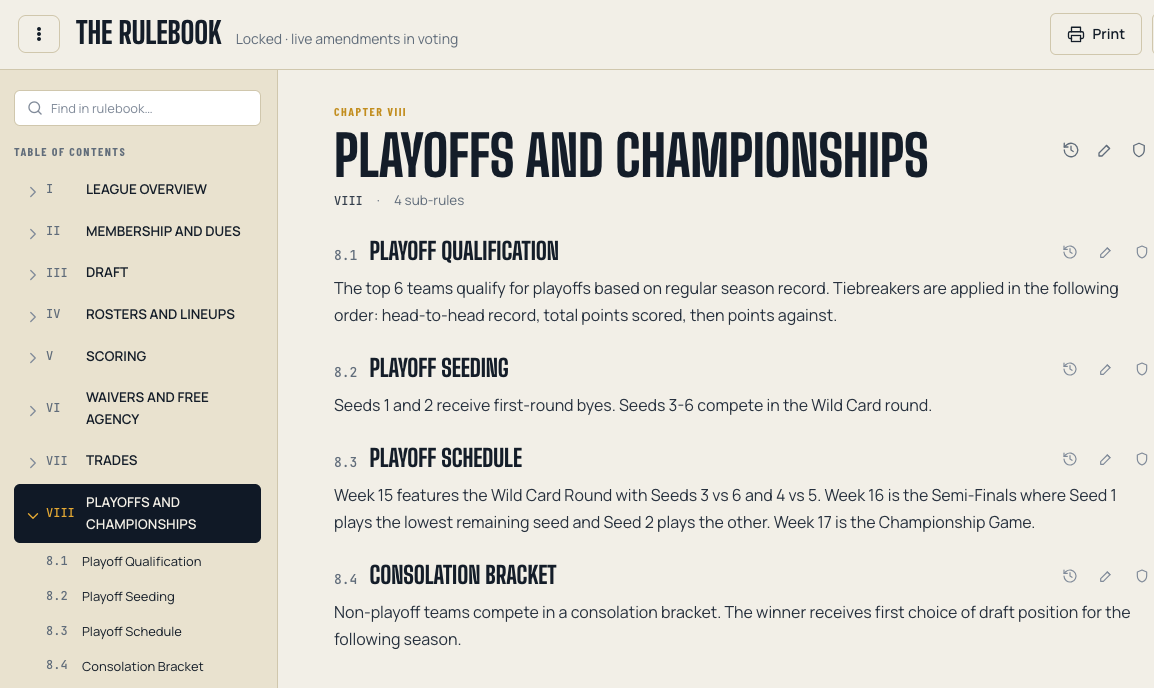Open history for rule 8.1 Playoff Qualification

coord(1070,252)
